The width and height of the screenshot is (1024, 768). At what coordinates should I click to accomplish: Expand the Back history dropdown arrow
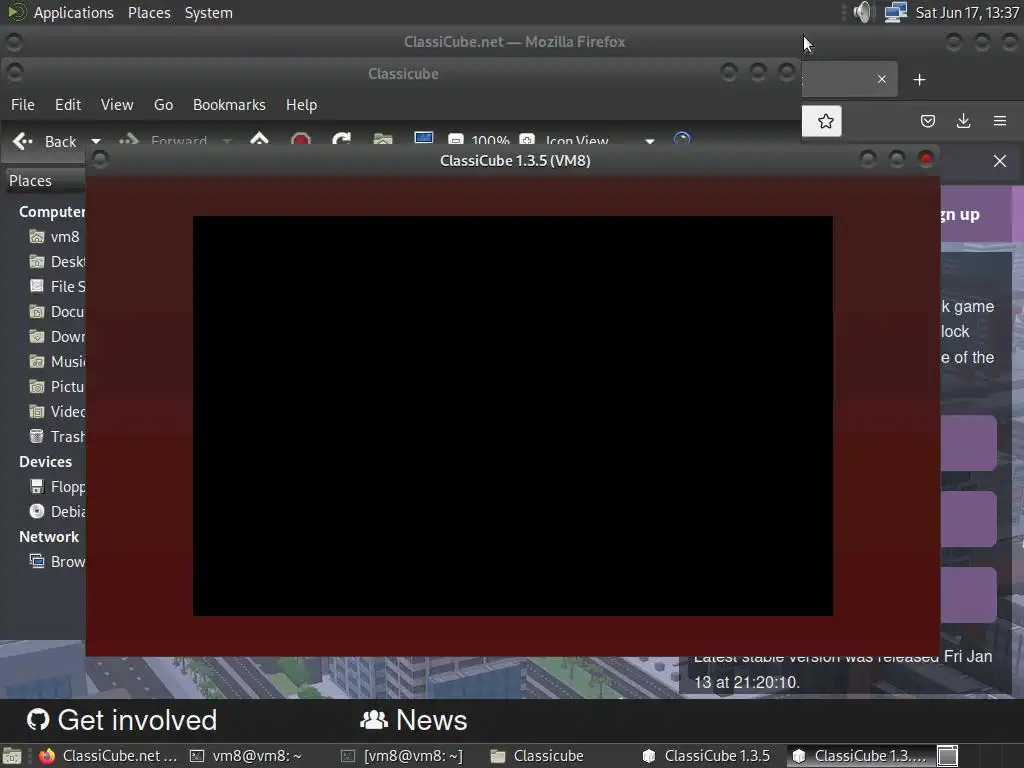click(96, 140)
